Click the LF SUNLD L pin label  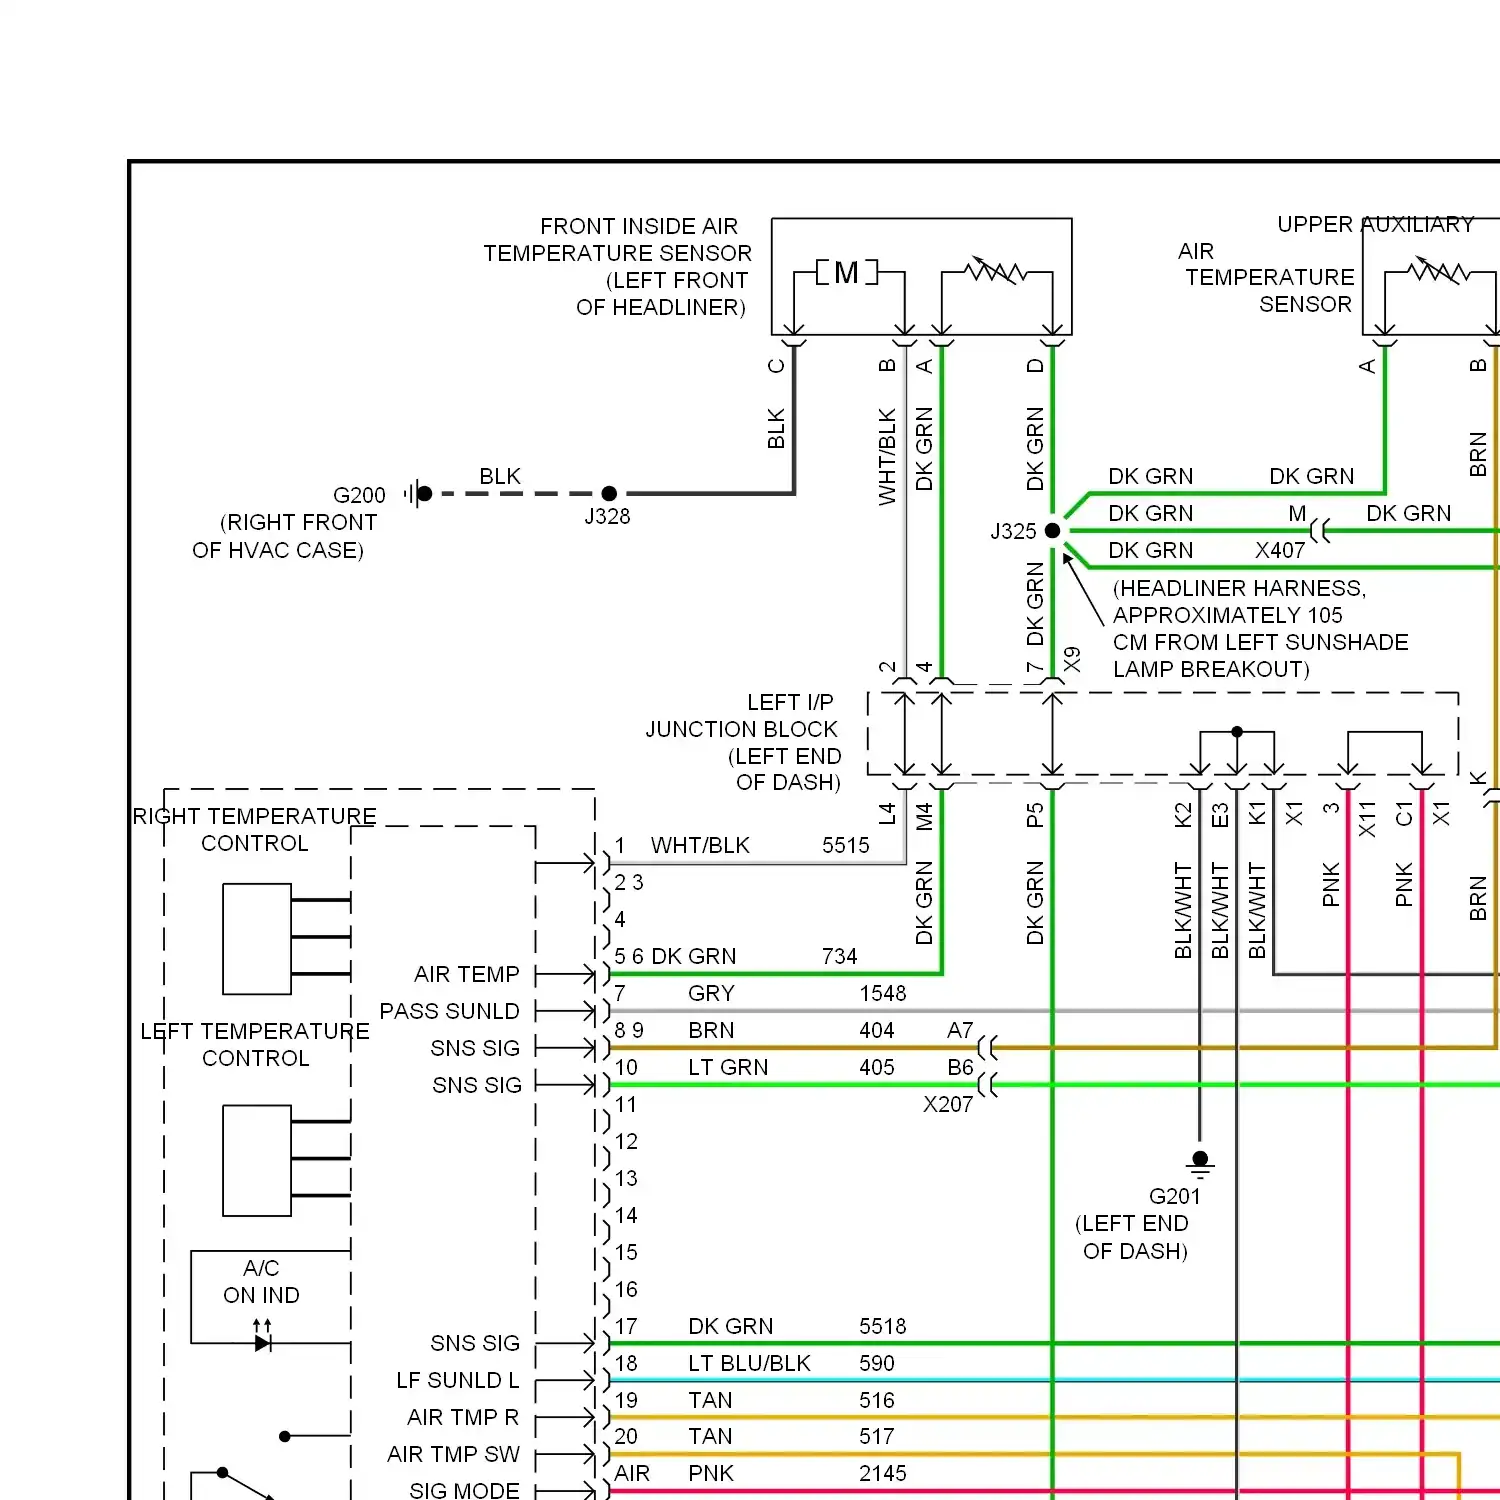tap(458, 1380)
